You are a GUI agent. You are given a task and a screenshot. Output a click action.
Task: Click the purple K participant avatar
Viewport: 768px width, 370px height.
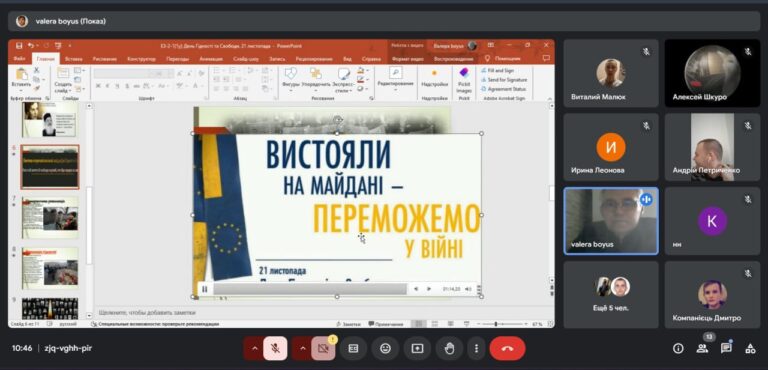[x=712, y=221]
